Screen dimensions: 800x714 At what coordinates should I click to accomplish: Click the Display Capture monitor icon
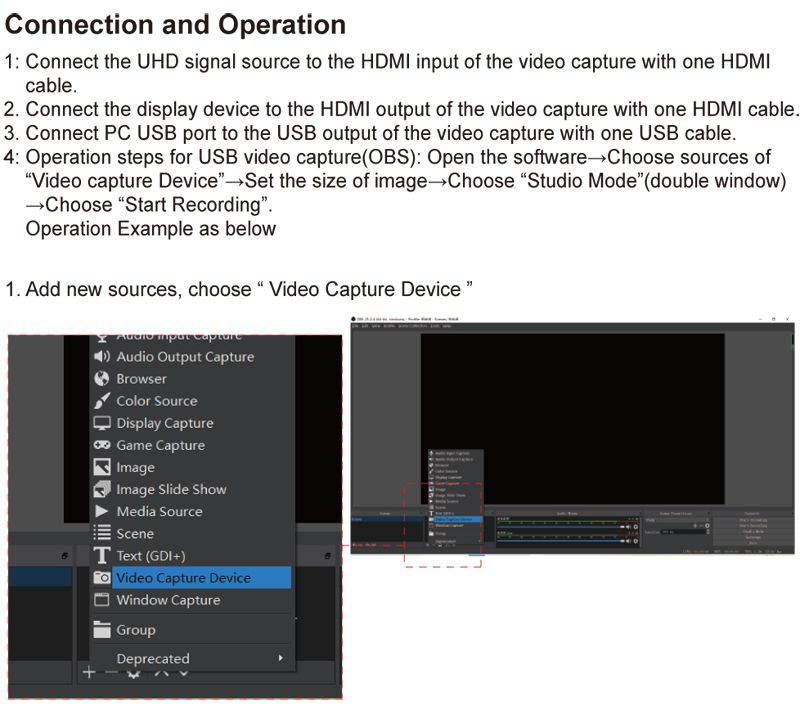coord(101,423)
